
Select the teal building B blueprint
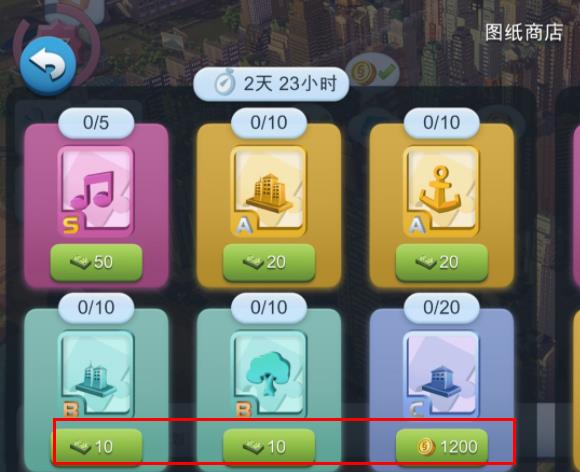[96, 374]
